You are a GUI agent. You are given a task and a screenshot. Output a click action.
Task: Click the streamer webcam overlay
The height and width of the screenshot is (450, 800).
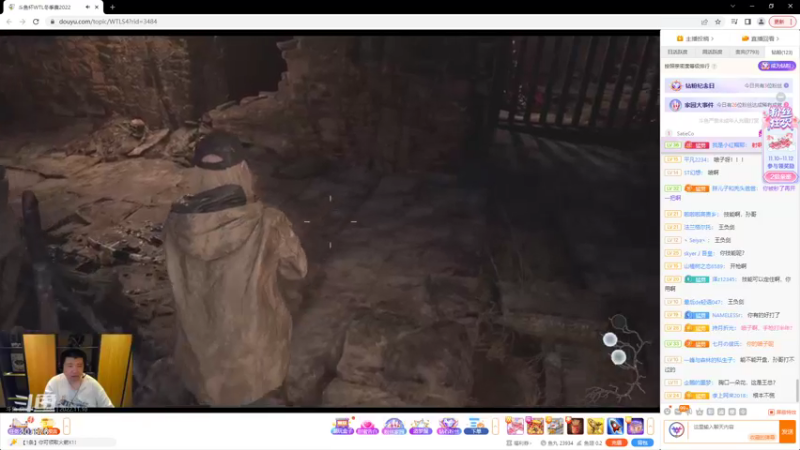point(66,370)
